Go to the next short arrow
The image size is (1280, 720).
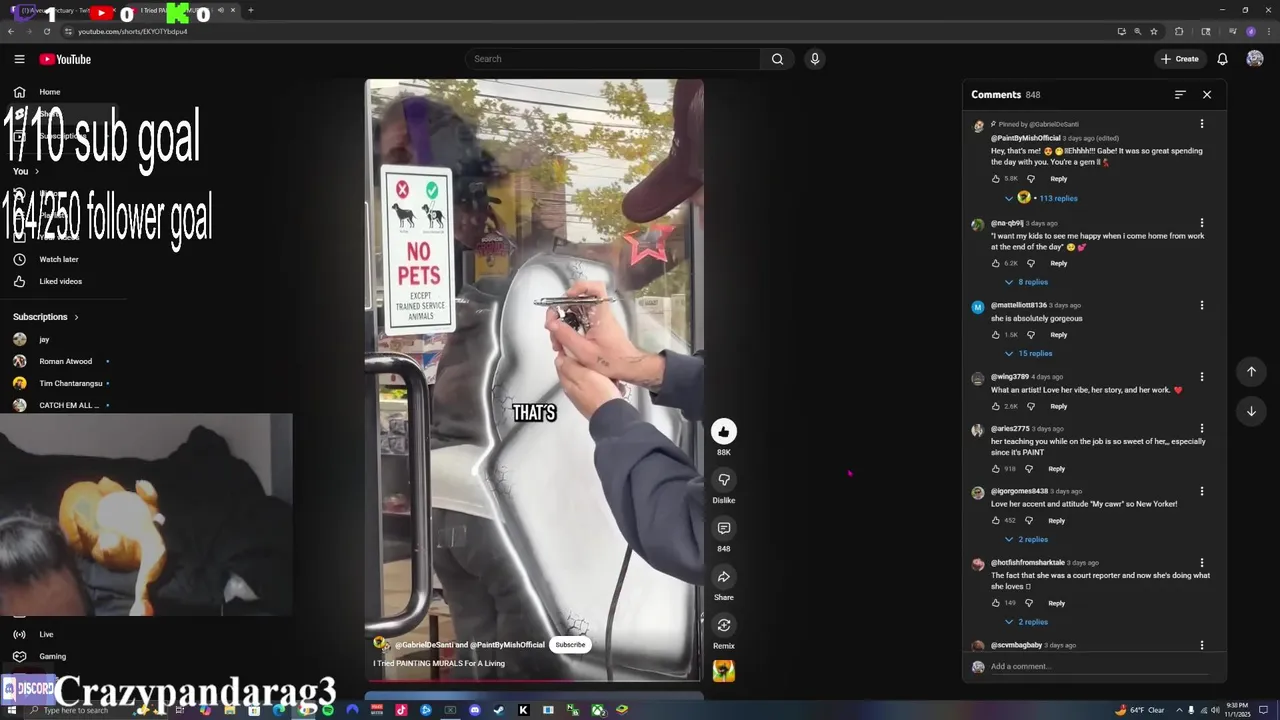1251,411
